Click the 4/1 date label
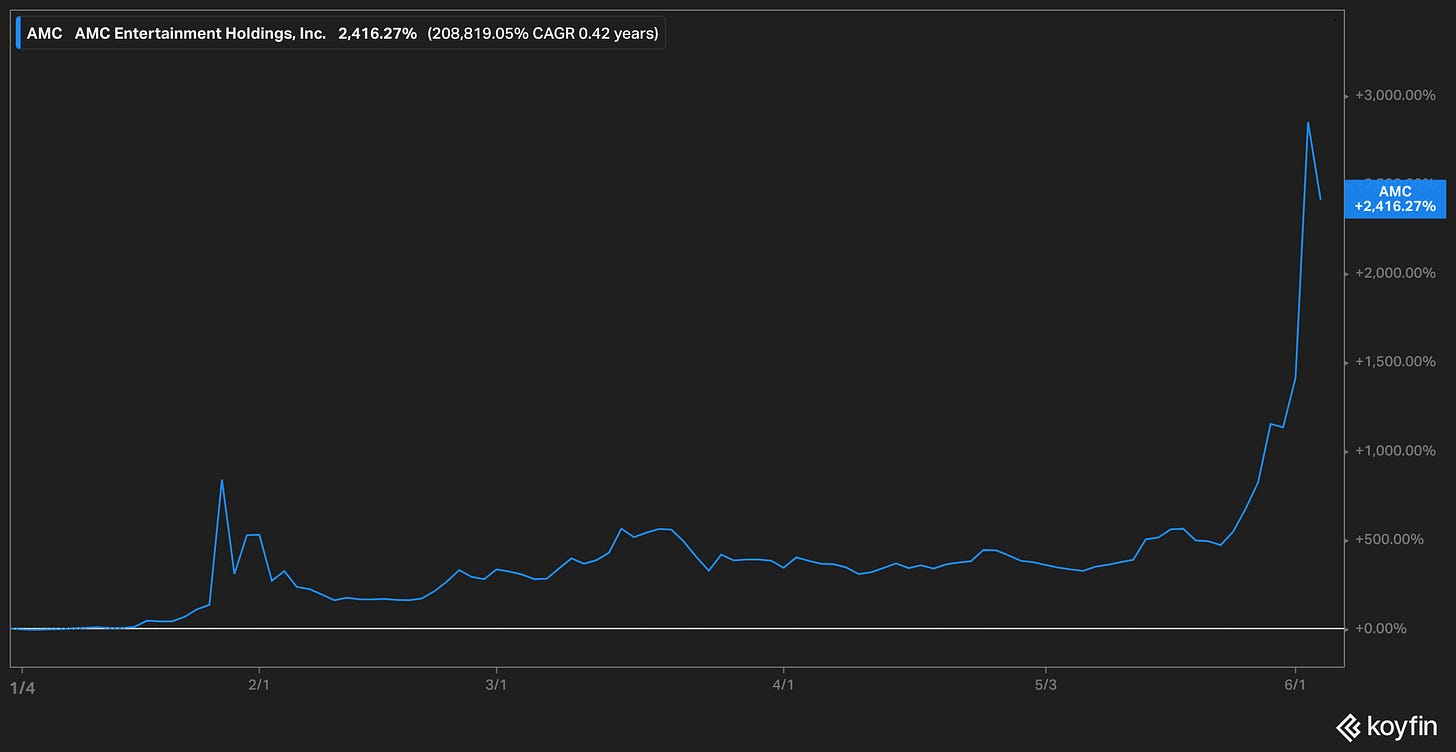The image size is (1456, 752). 784,686
